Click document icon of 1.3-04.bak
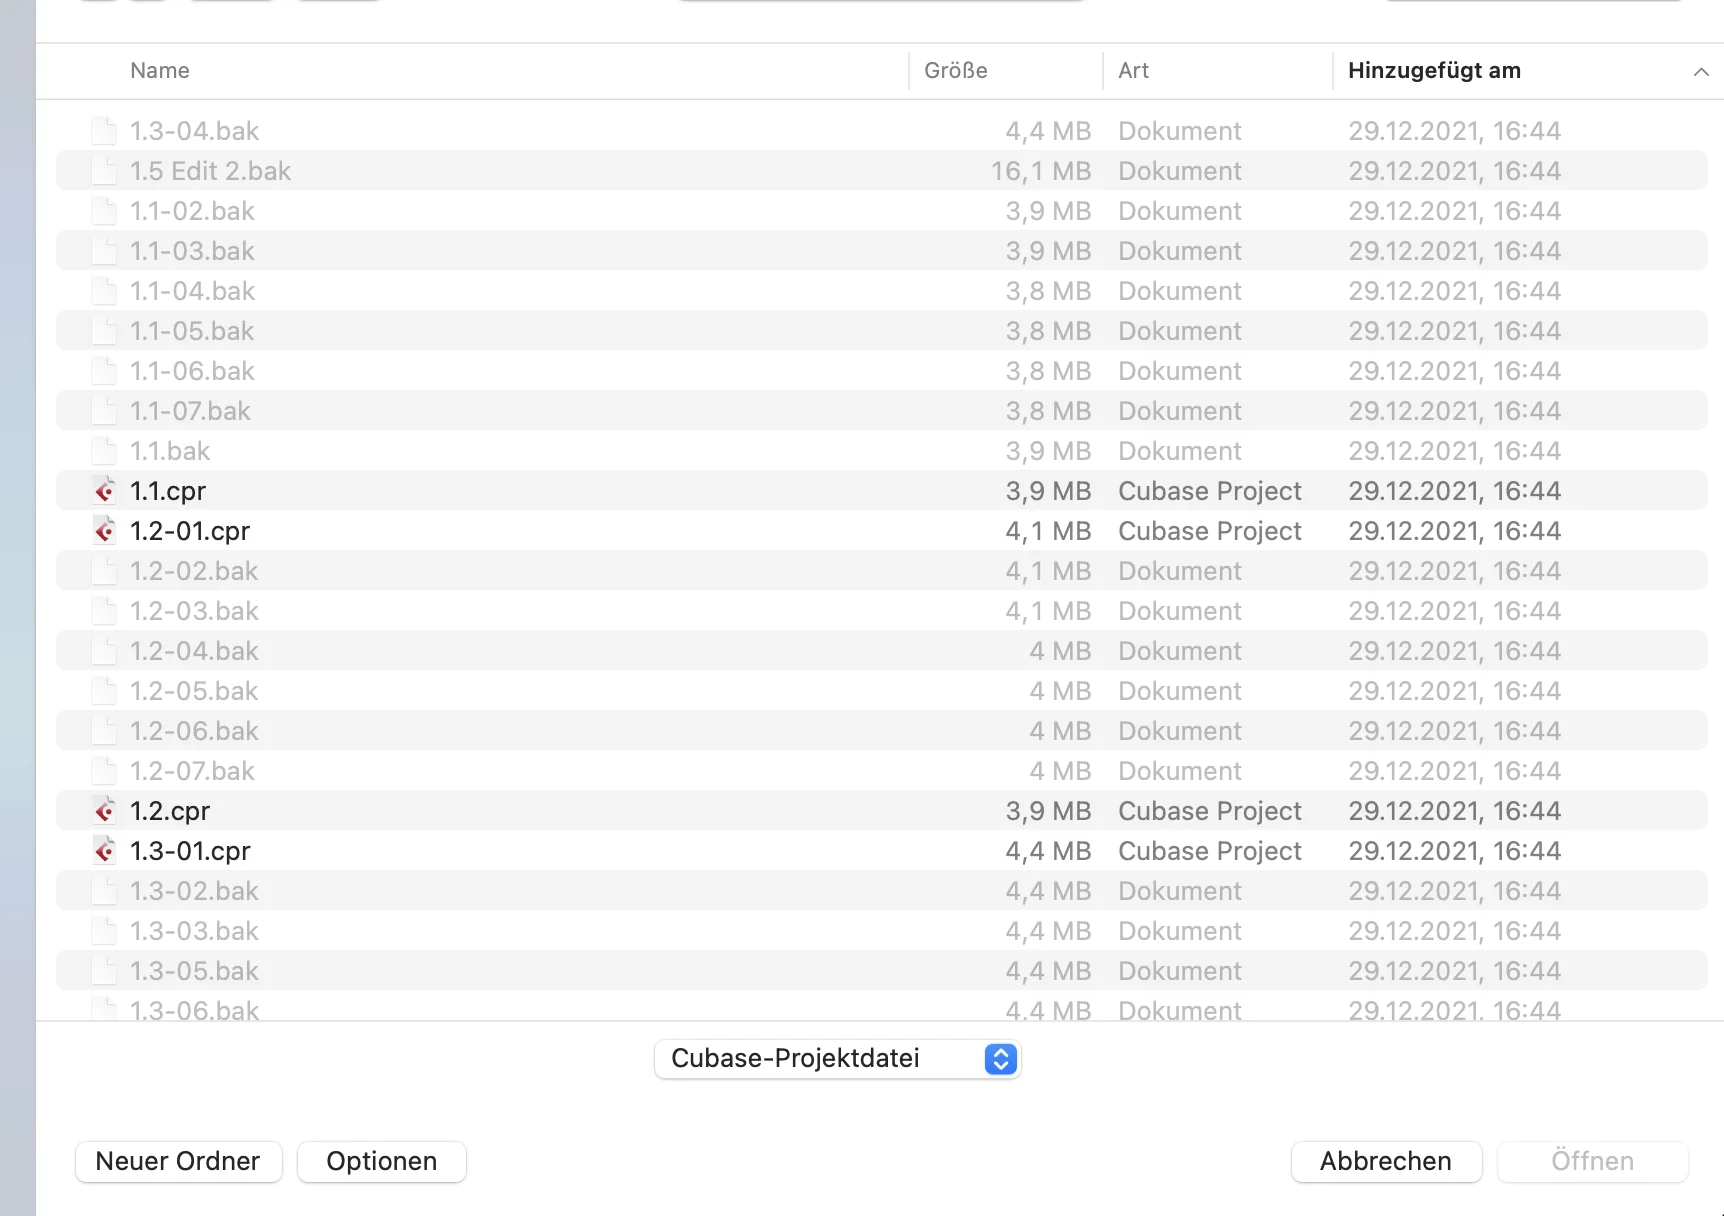This screenshot has width=1724, height=1216. click(105, 131)
